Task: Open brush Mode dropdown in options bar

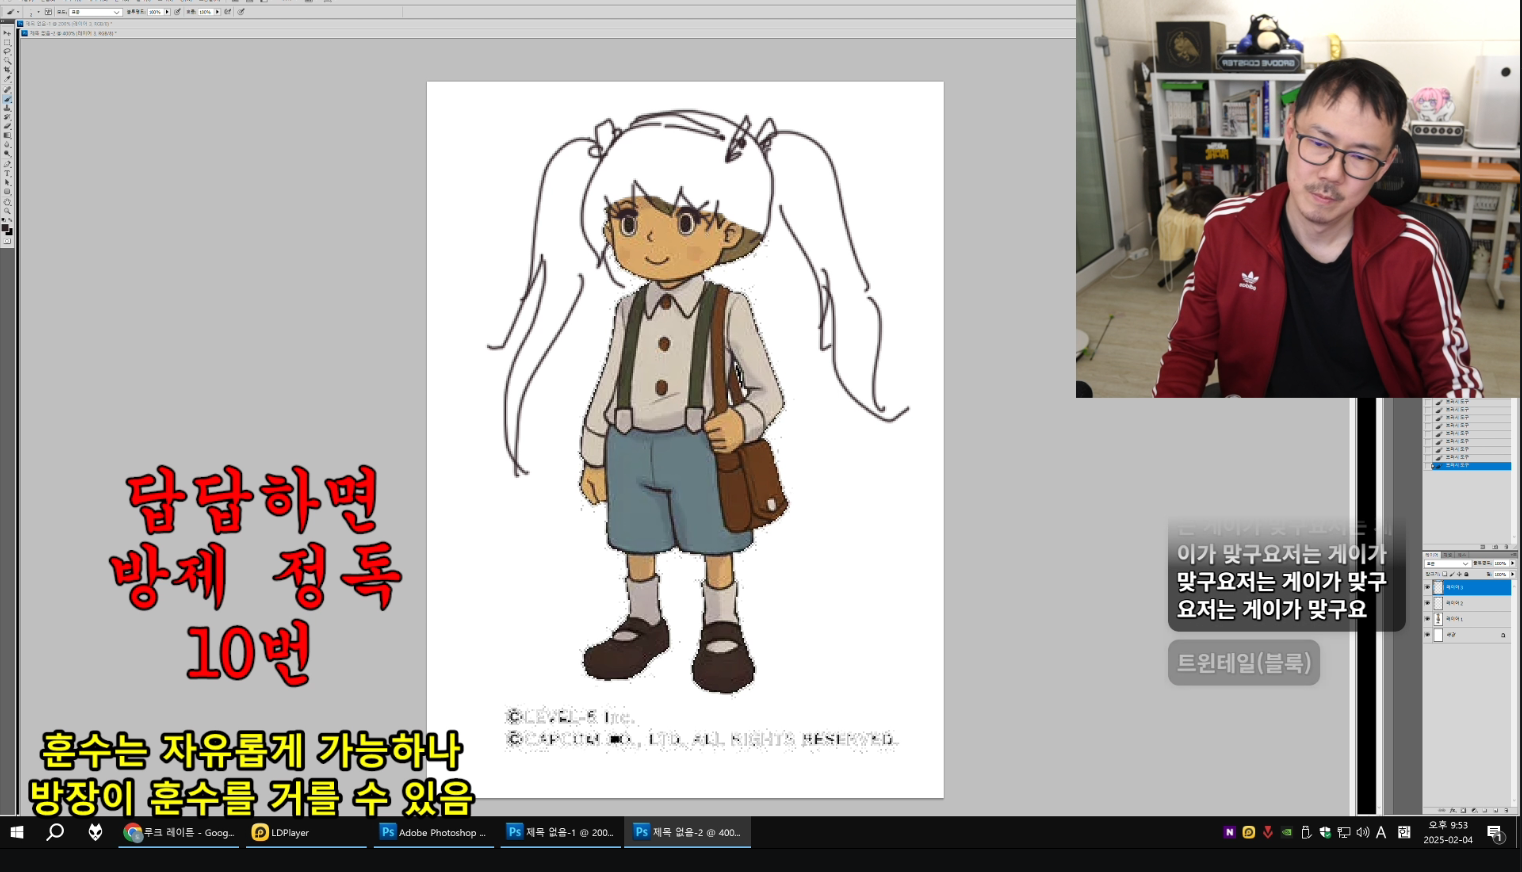Action: click(95, 12)
